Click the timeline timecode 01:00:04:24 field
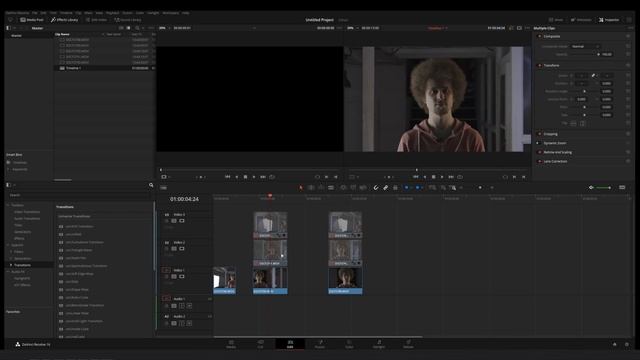640x360 pixels. click(x=184, y=199)
